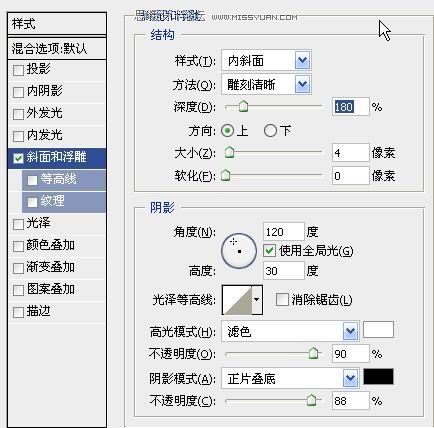This screenshot has width=434, height=428.
Task: Open the 方法 technique dropdown showing 雕刻清晰
Action: pos(266,84)
